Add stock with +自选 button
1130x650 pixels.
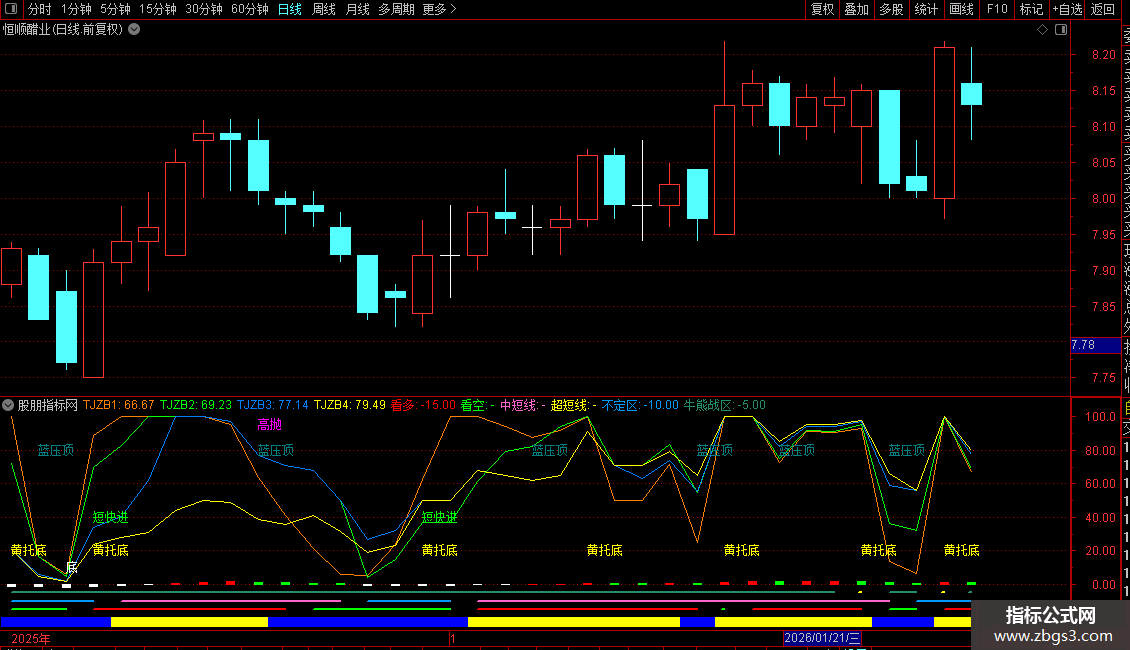click(1067, 9)
